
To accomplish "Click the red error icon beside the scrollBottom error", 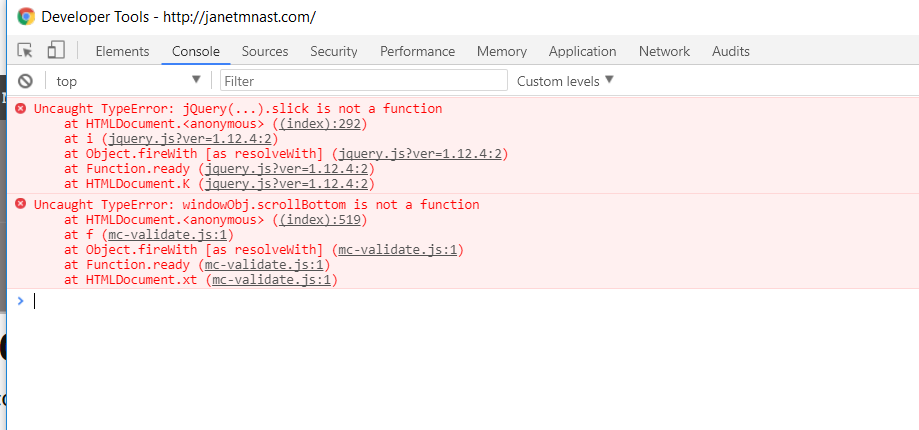I will point(21,204).
